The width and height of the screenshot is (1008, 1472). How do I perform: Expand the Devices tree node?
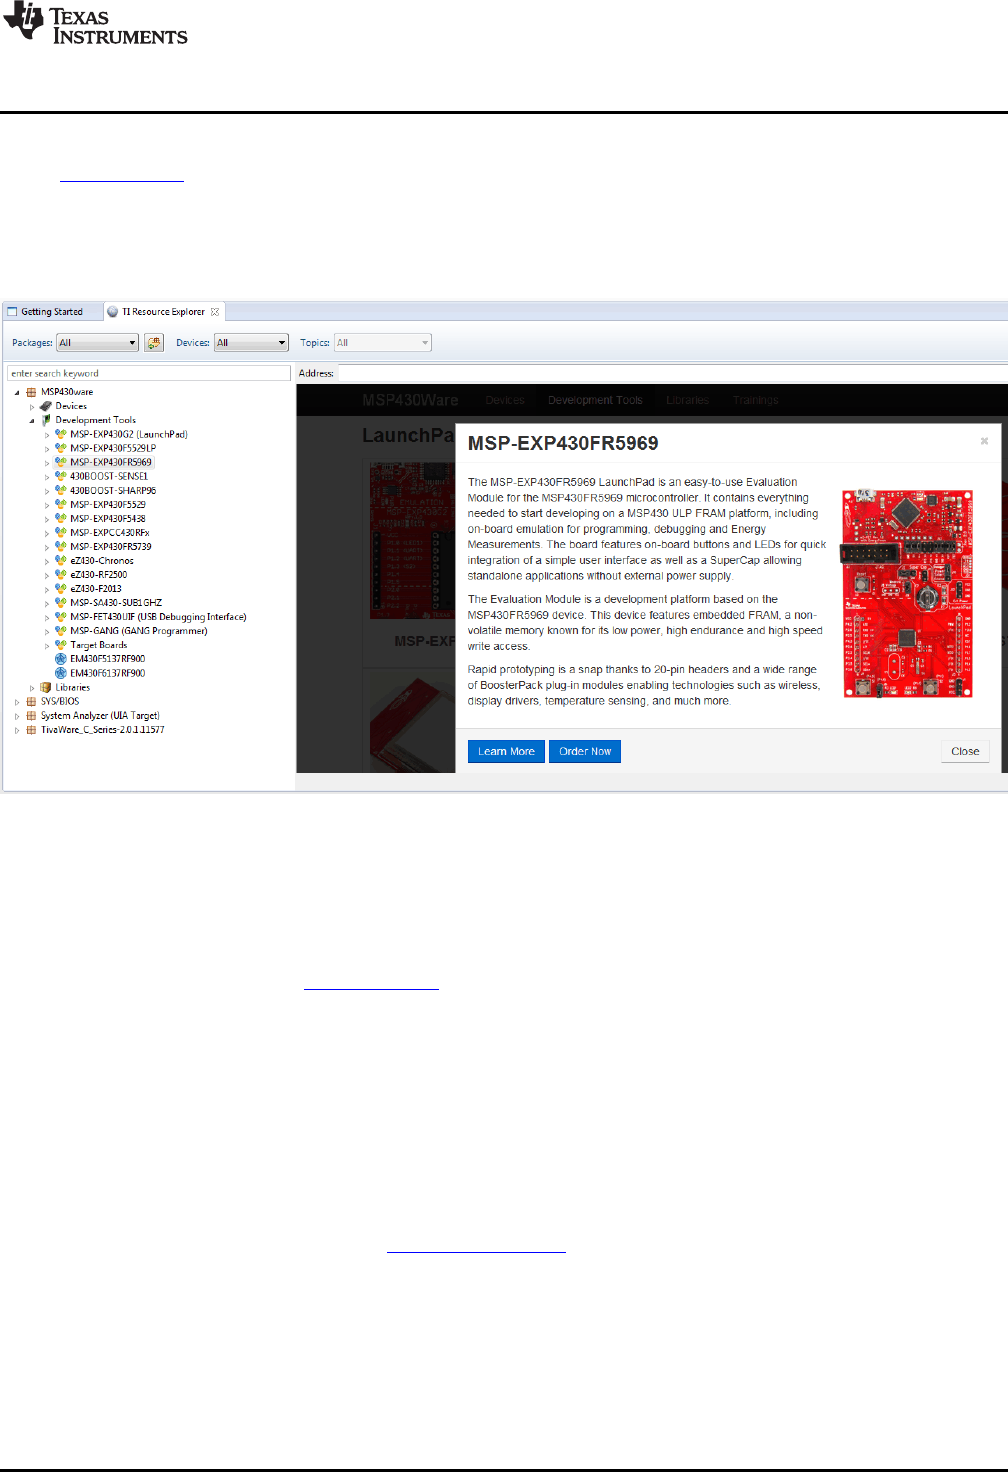32,406
